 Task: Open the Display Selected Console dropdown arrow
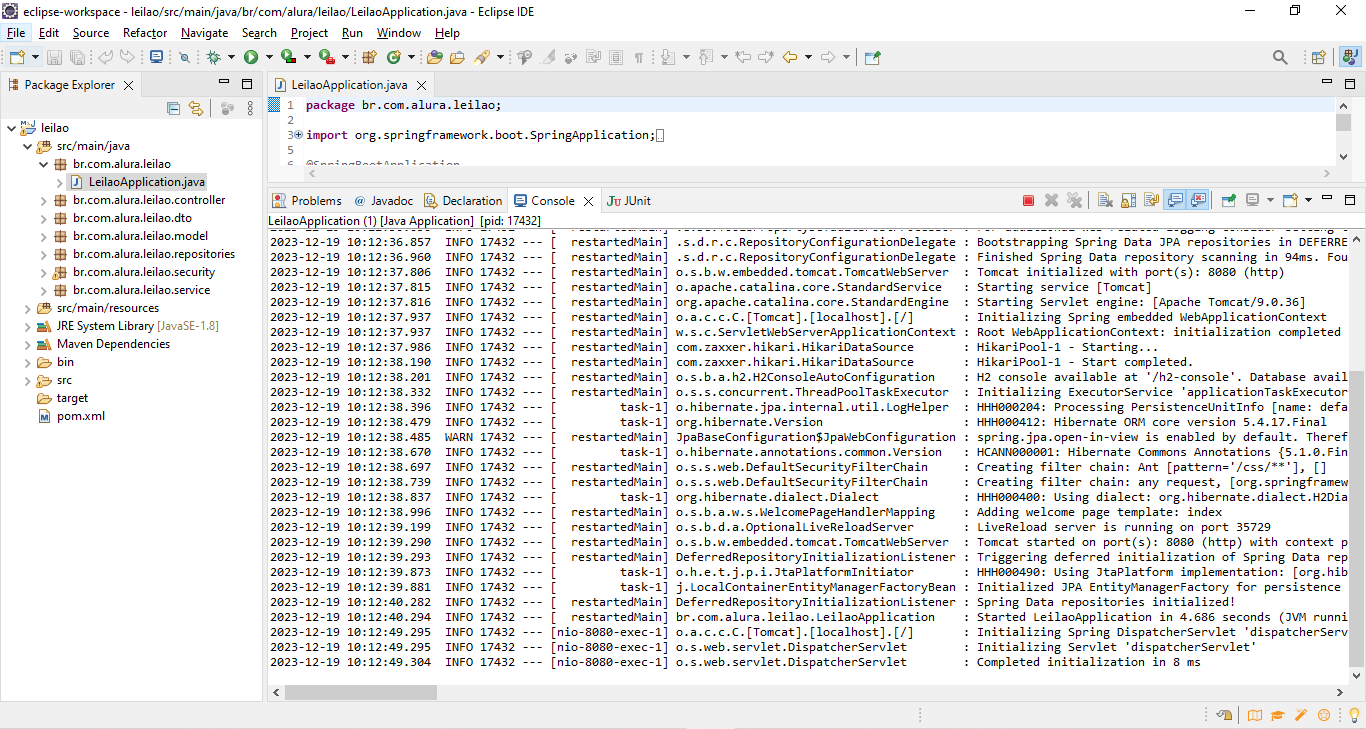click(1270, 200)
